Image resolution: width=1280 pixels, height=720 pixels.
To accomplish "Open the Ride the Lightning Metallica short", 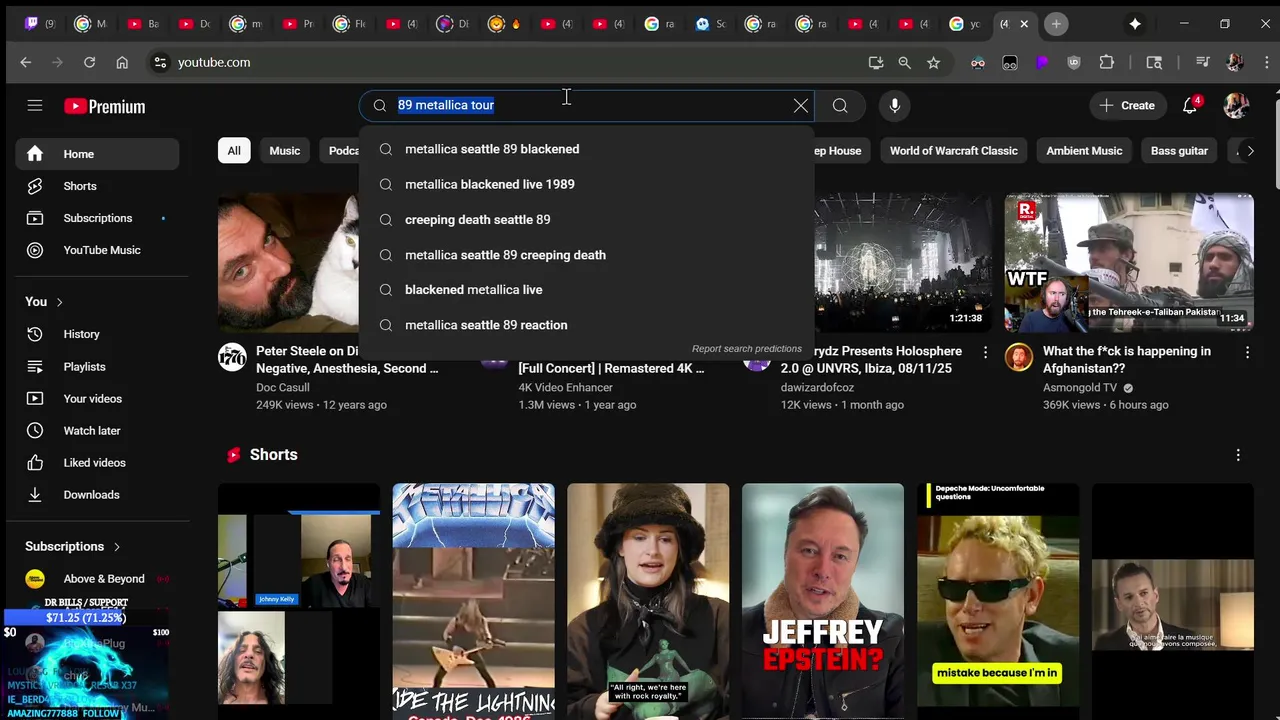I will 473,600.
